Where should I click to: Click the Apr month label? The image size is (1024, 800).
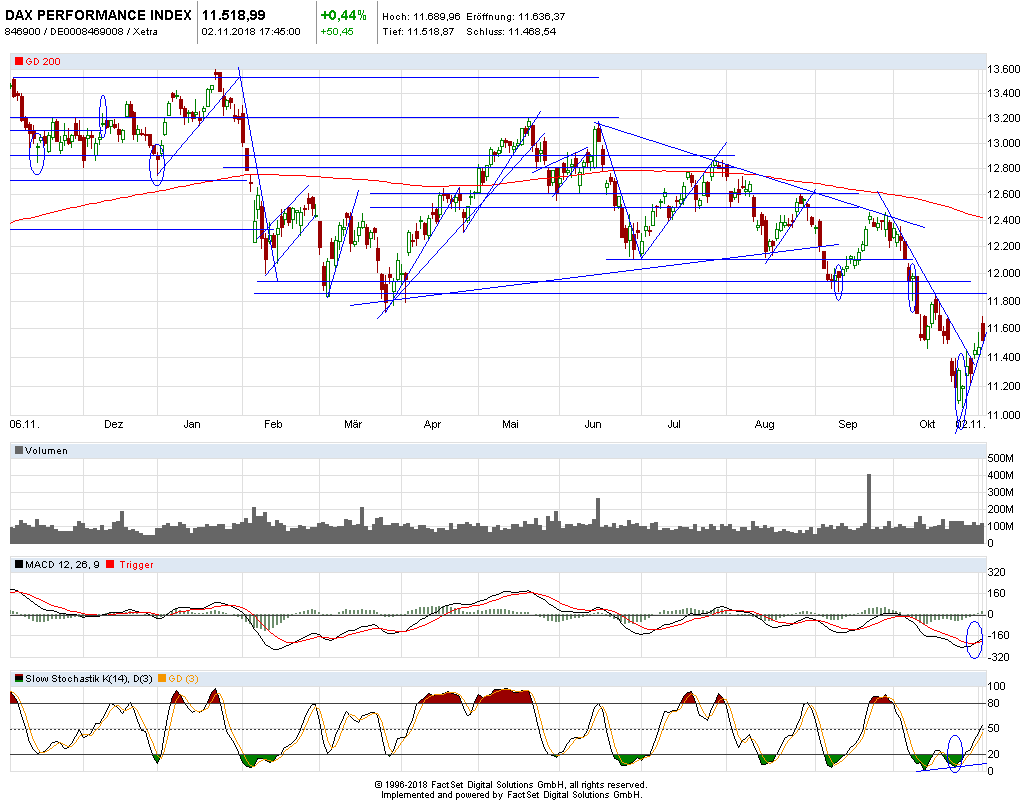pos(432,424)
